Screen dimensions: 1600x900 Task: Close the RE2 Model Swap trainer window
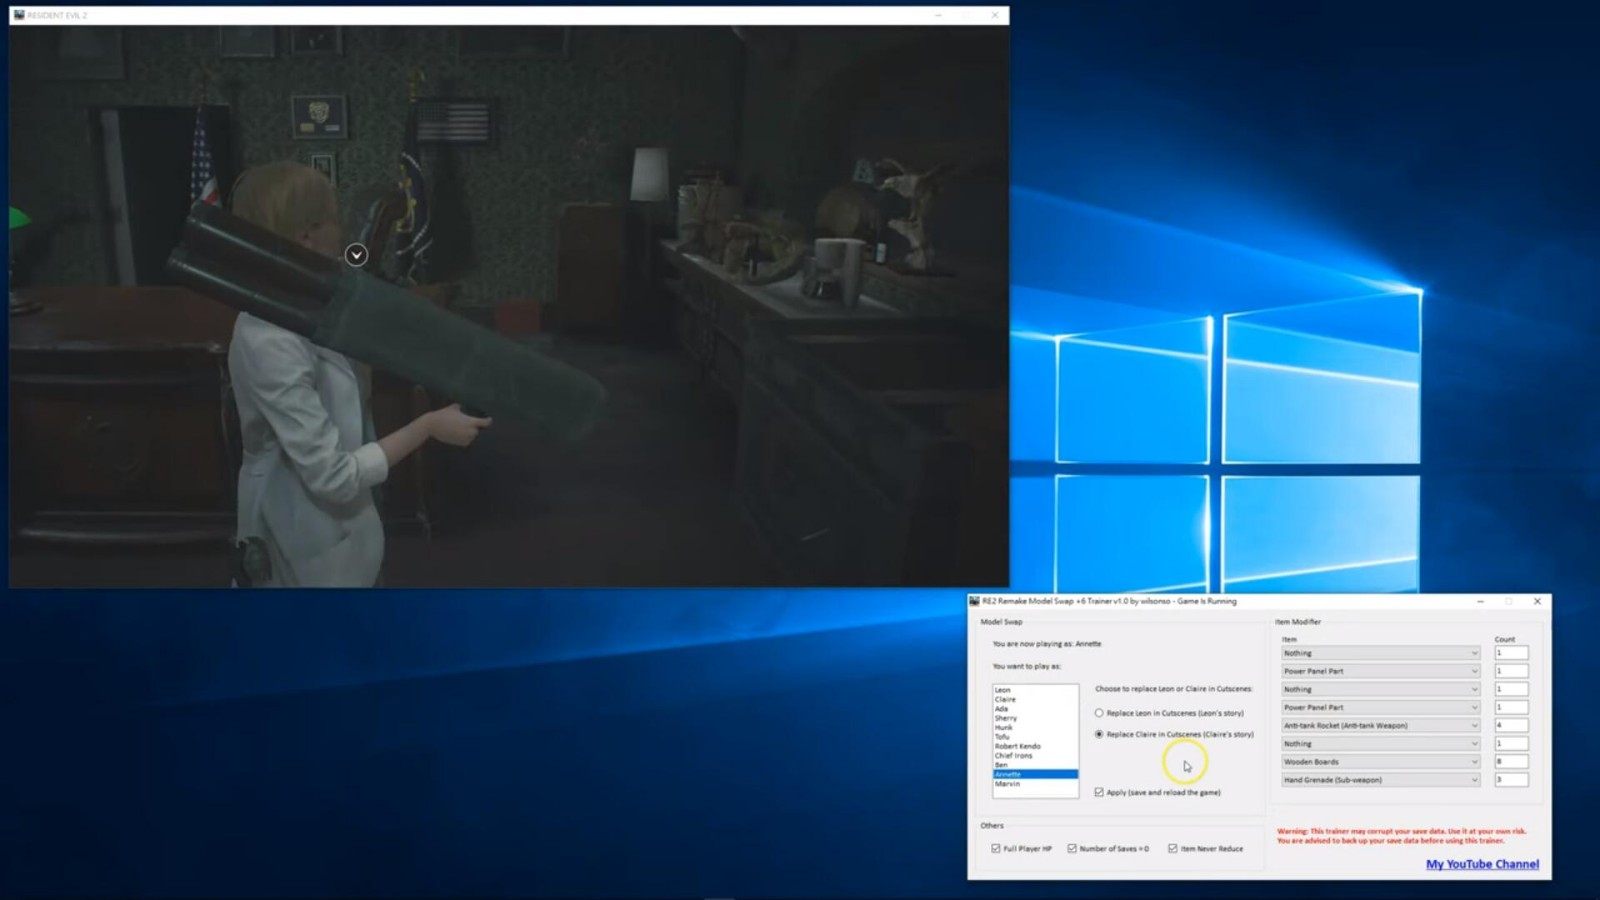1537,601
